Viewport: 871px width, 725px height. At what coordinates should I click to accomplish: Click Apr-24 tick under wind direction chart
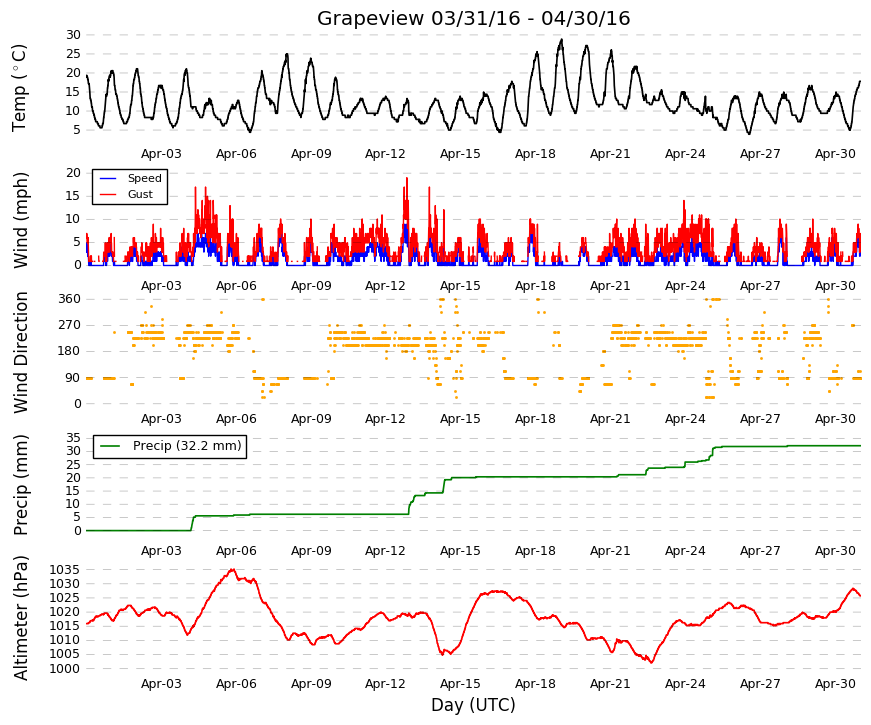click(685, 419)
